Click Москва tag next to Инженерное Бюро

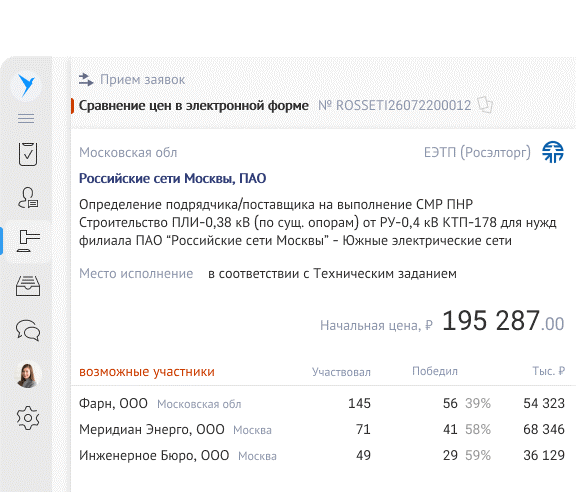tap(257, 456)
